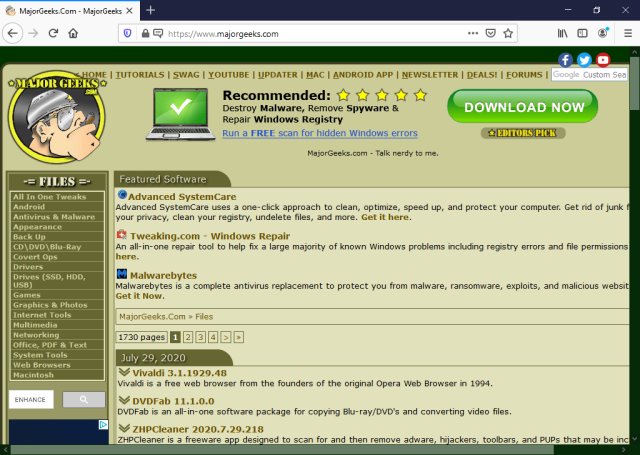Focus the ENHANCE search input field

(x=31, y=400)
